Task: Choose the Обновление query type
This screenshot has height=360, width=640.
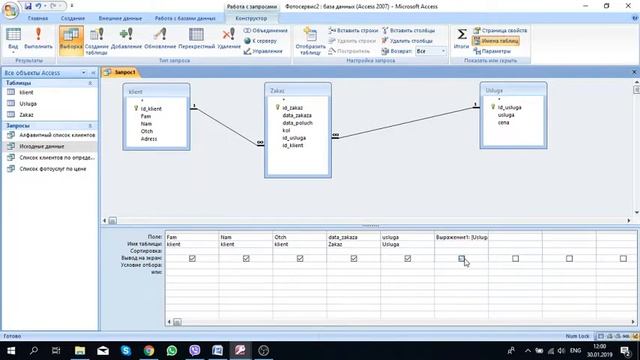Action: (x=160, y=39)
